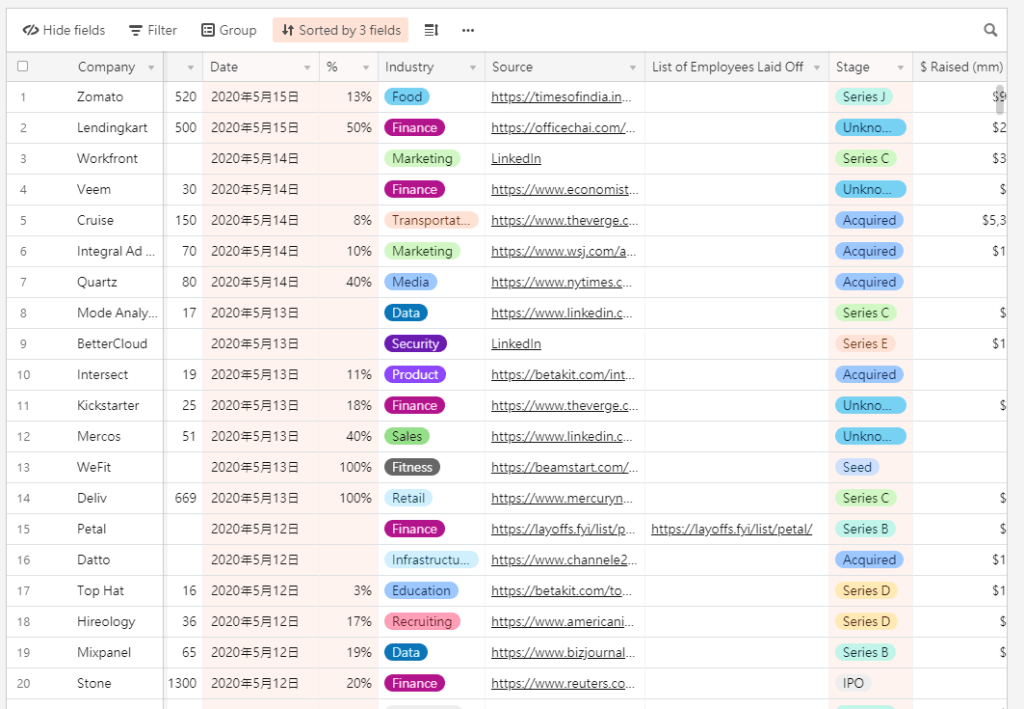The height and width of the screenshot is (709, 1024).
Task: Click the Fitness industry tag
Action: tap(412, 467)
